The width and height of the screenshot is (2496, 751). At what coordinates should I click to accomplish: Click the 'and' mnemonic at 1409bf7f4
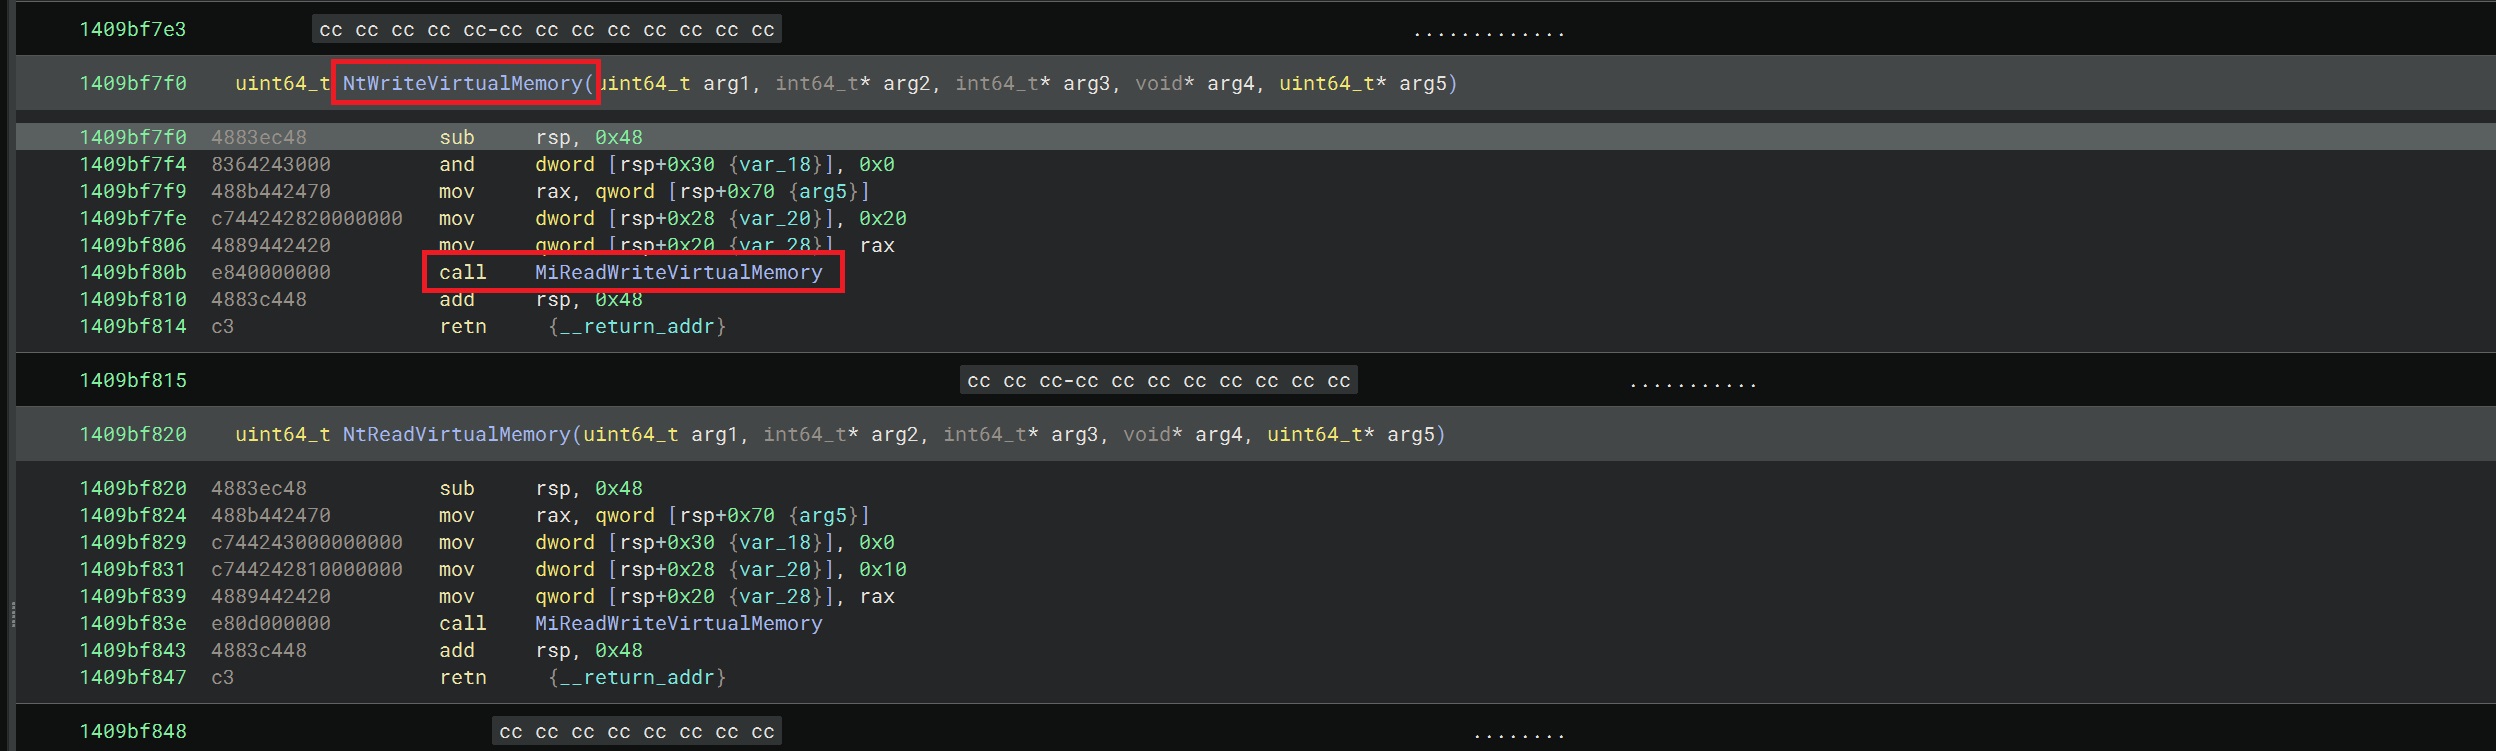tap(457, 164)
